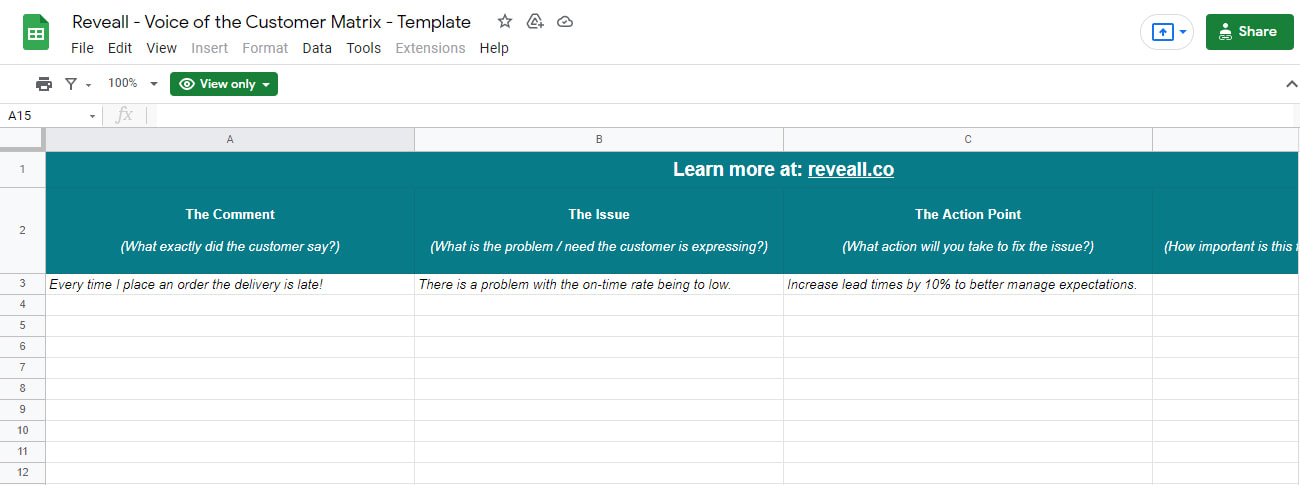The image size is (1300, 485).
Task: Click the reveall.co link
Action: pyautogui.click(x=851, y=170)
